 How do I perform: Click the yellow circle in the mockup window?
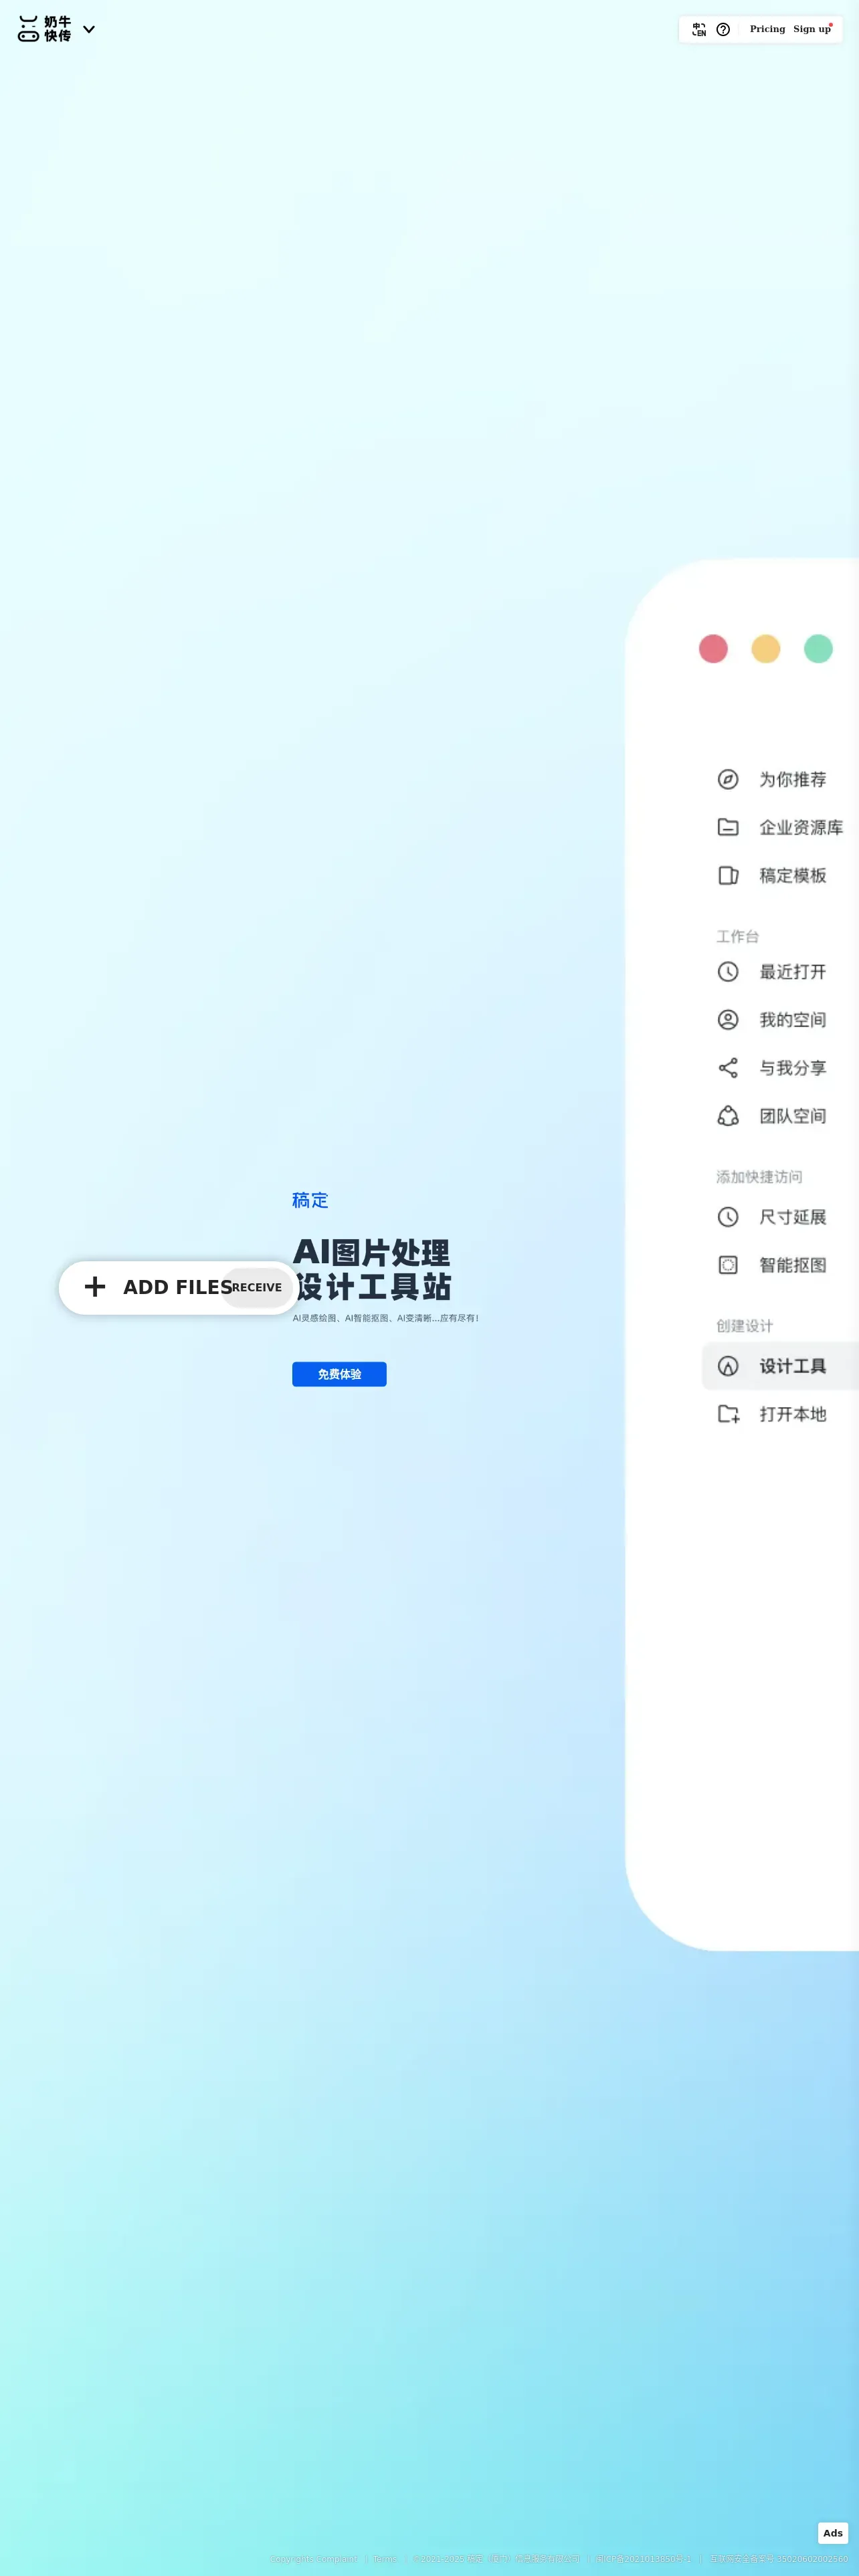(x=766, y=649)
